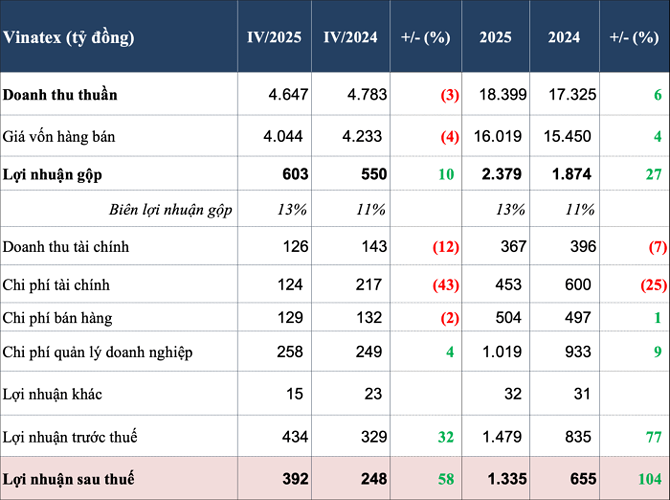Screen dimensions: 670x500
Task: Click the value "453" in Chi phí tài chính
Action: tap(508, 284)
